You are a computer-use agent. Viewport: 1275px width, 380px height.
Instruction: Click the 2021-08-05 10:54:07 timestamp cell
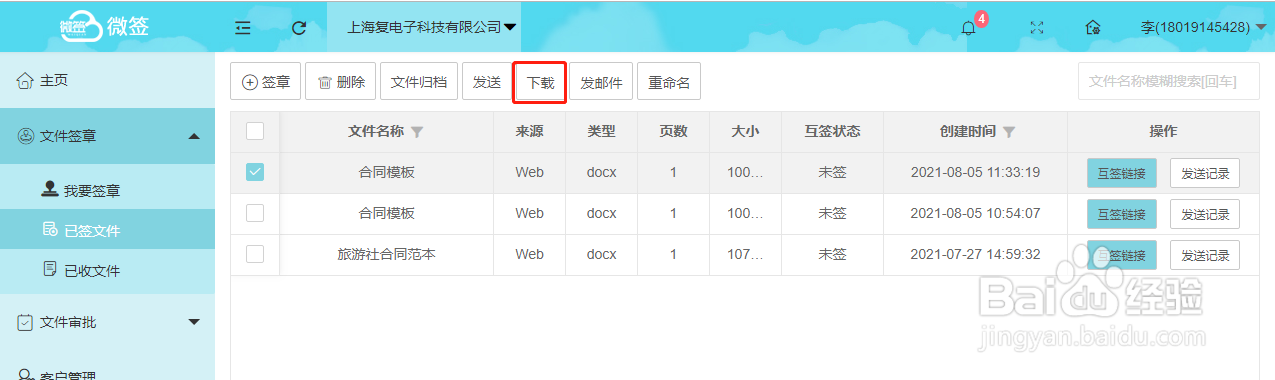click(x=975, y=213)
